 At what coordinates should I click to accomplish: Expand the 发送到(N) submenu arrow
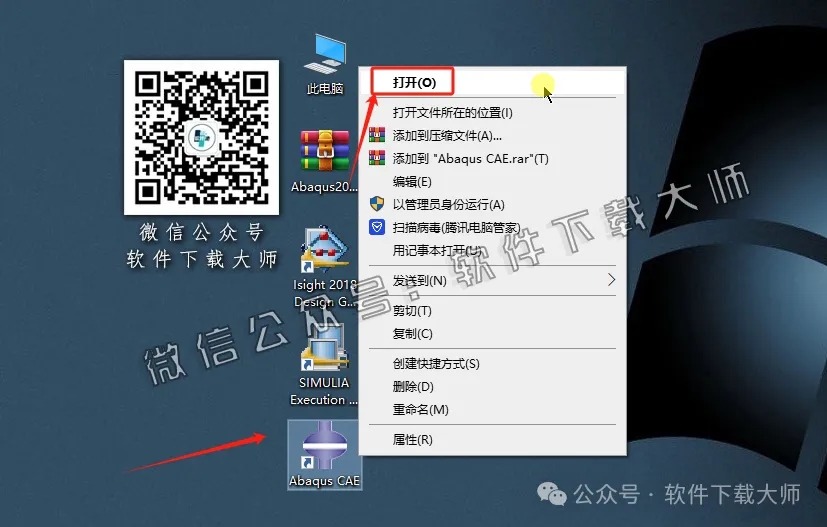point(611,280)
